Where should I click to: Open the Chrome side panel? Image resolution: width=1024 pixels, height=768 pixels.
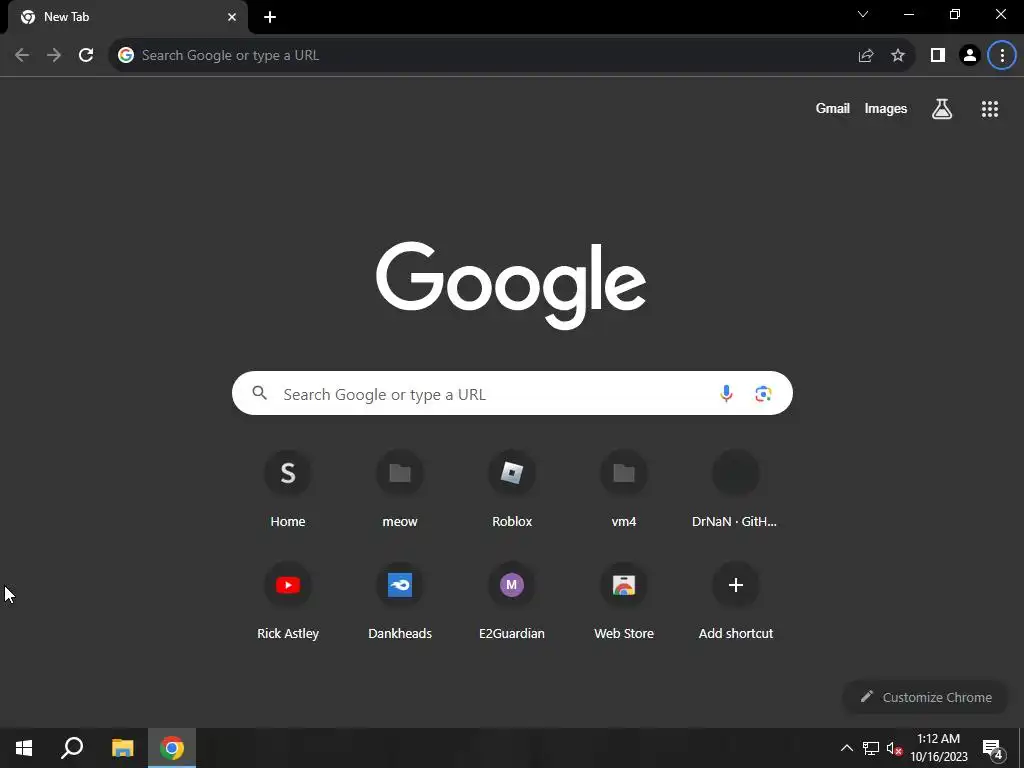[x=938, y=56]
